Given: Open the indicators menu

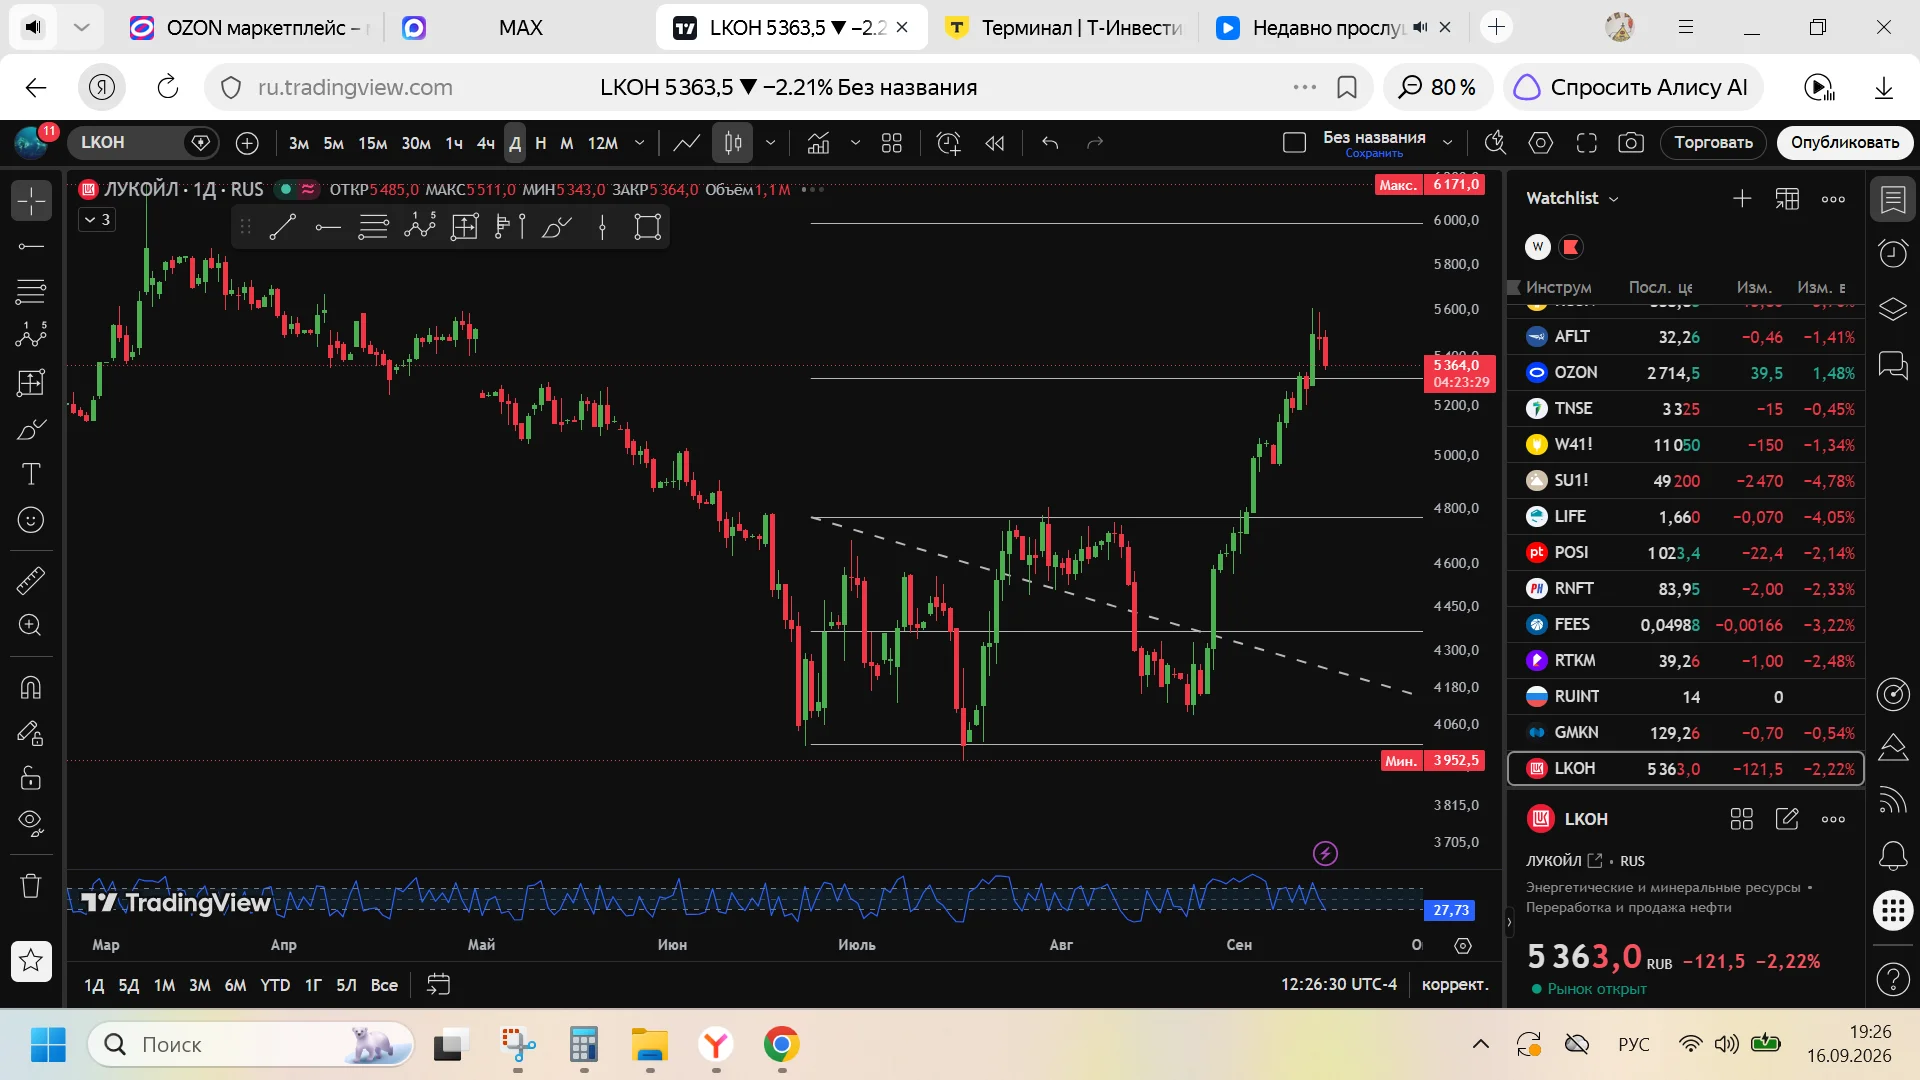Looking at the screenshot, I should (819, 143).
